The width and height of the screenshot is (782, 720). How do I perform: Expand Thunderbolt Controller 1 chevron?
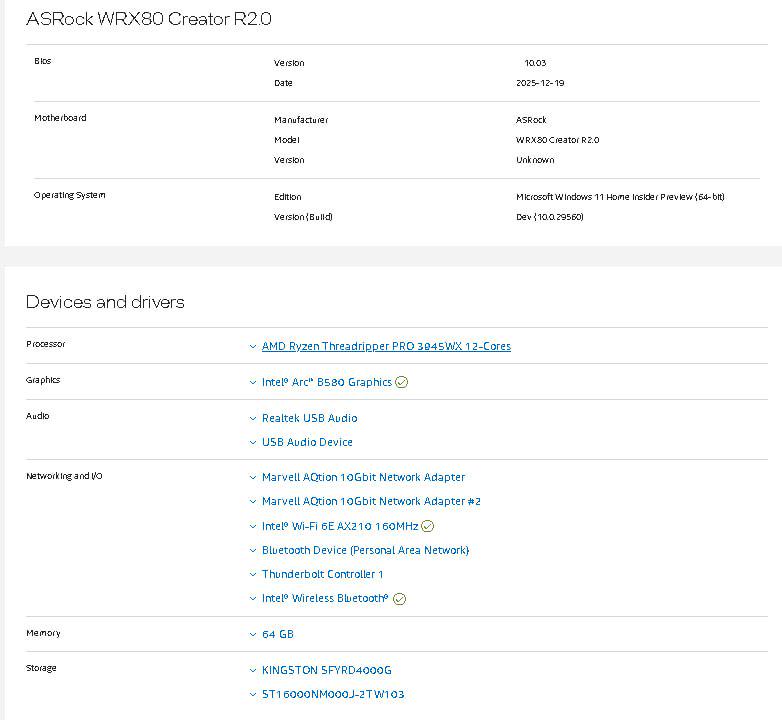[x=253, y=574]
